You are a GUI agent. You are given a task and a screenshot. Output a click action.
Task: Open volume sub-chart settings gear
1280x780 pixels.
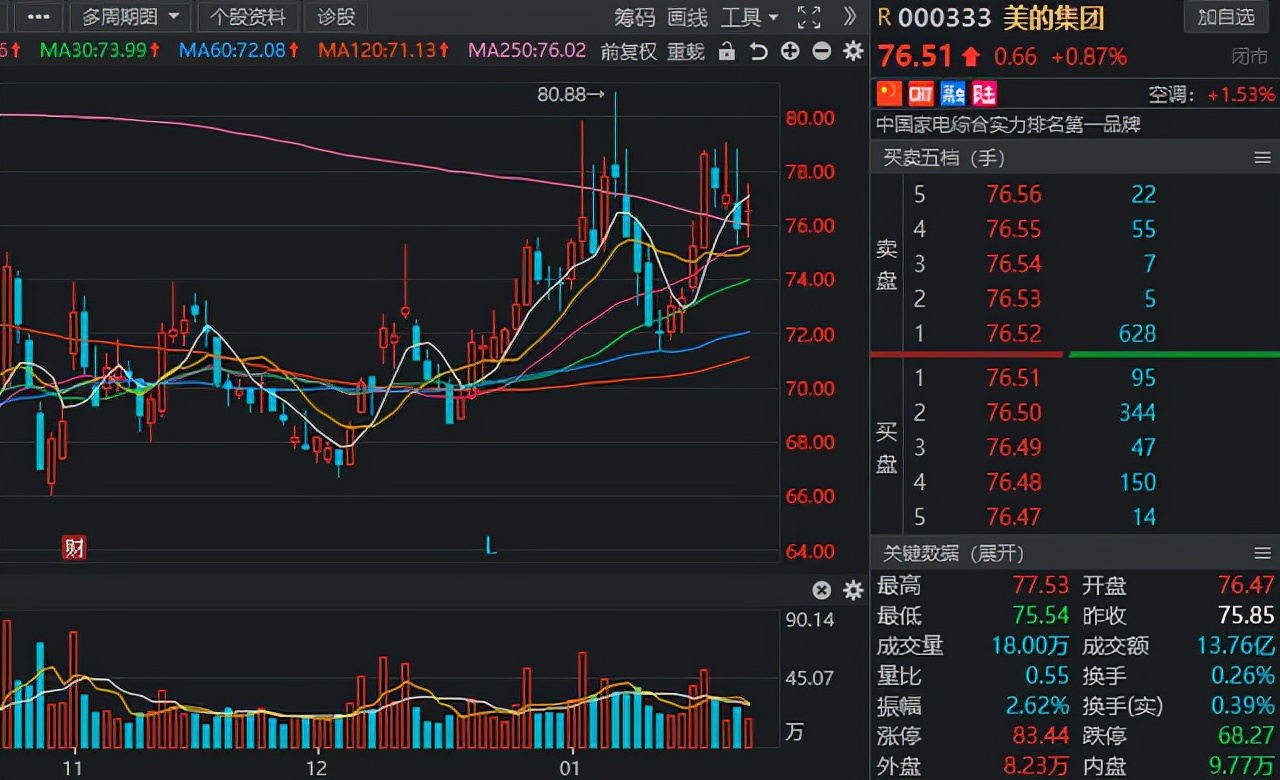853,590
